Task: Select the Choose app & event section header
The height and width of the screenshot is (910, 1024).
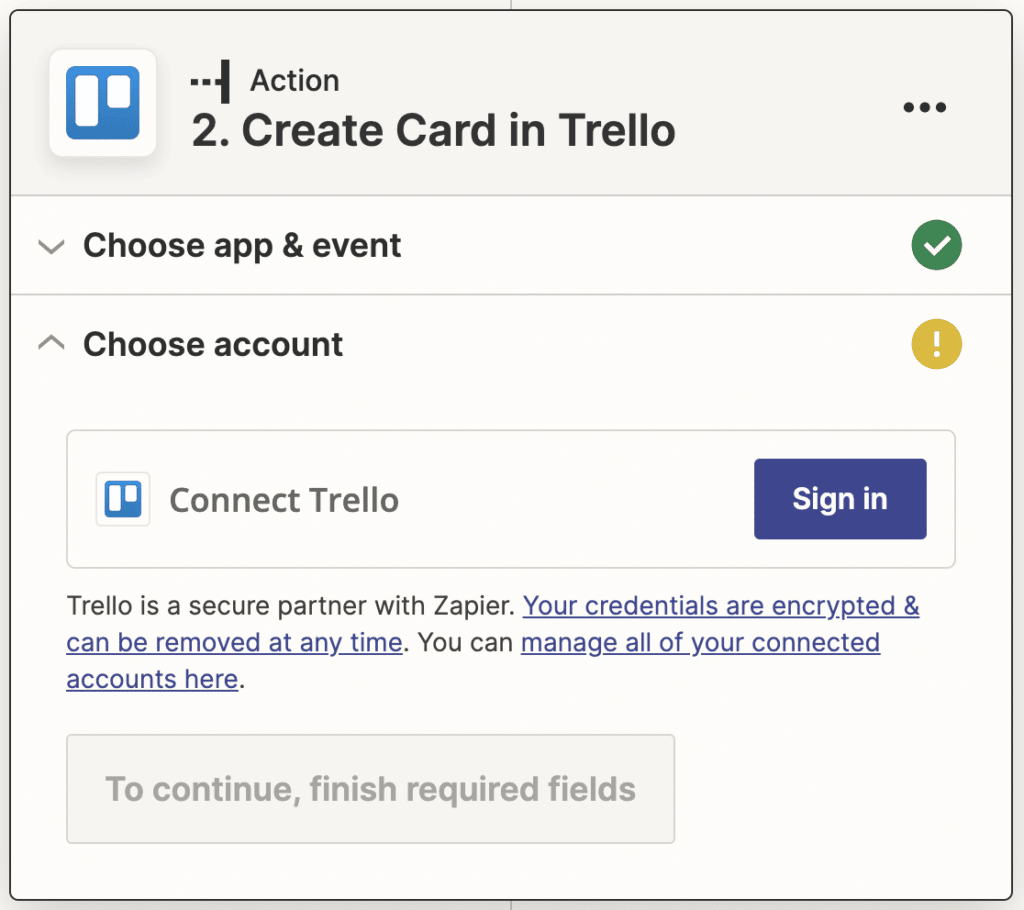Action: point(243,245)
